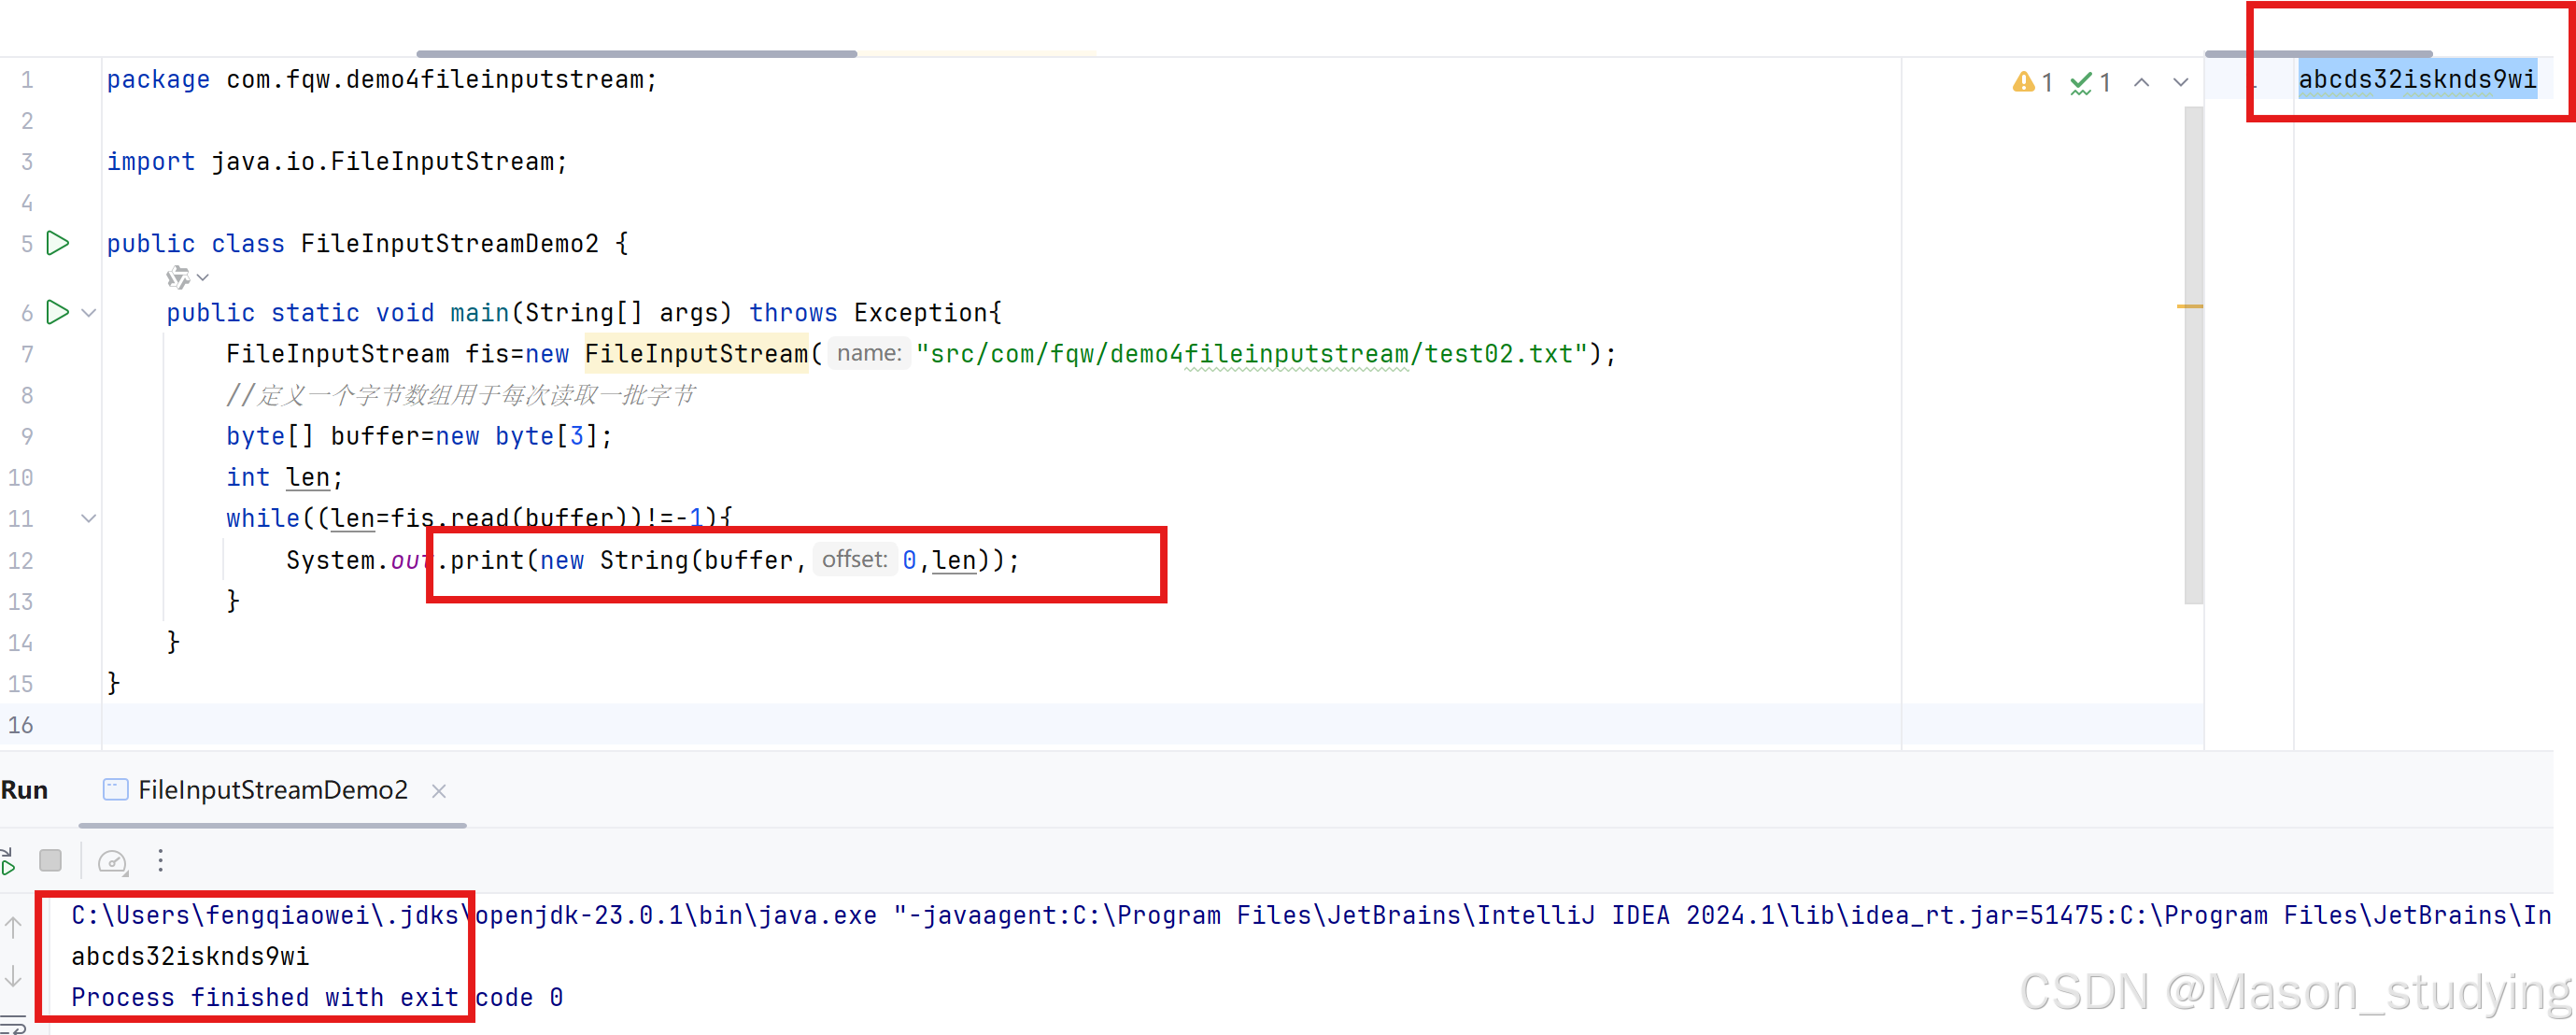The image size is (2576, 1035).
Task: Rerun FileInputStreamDemo2 in Run panel
Action: [x=8, y=861]
